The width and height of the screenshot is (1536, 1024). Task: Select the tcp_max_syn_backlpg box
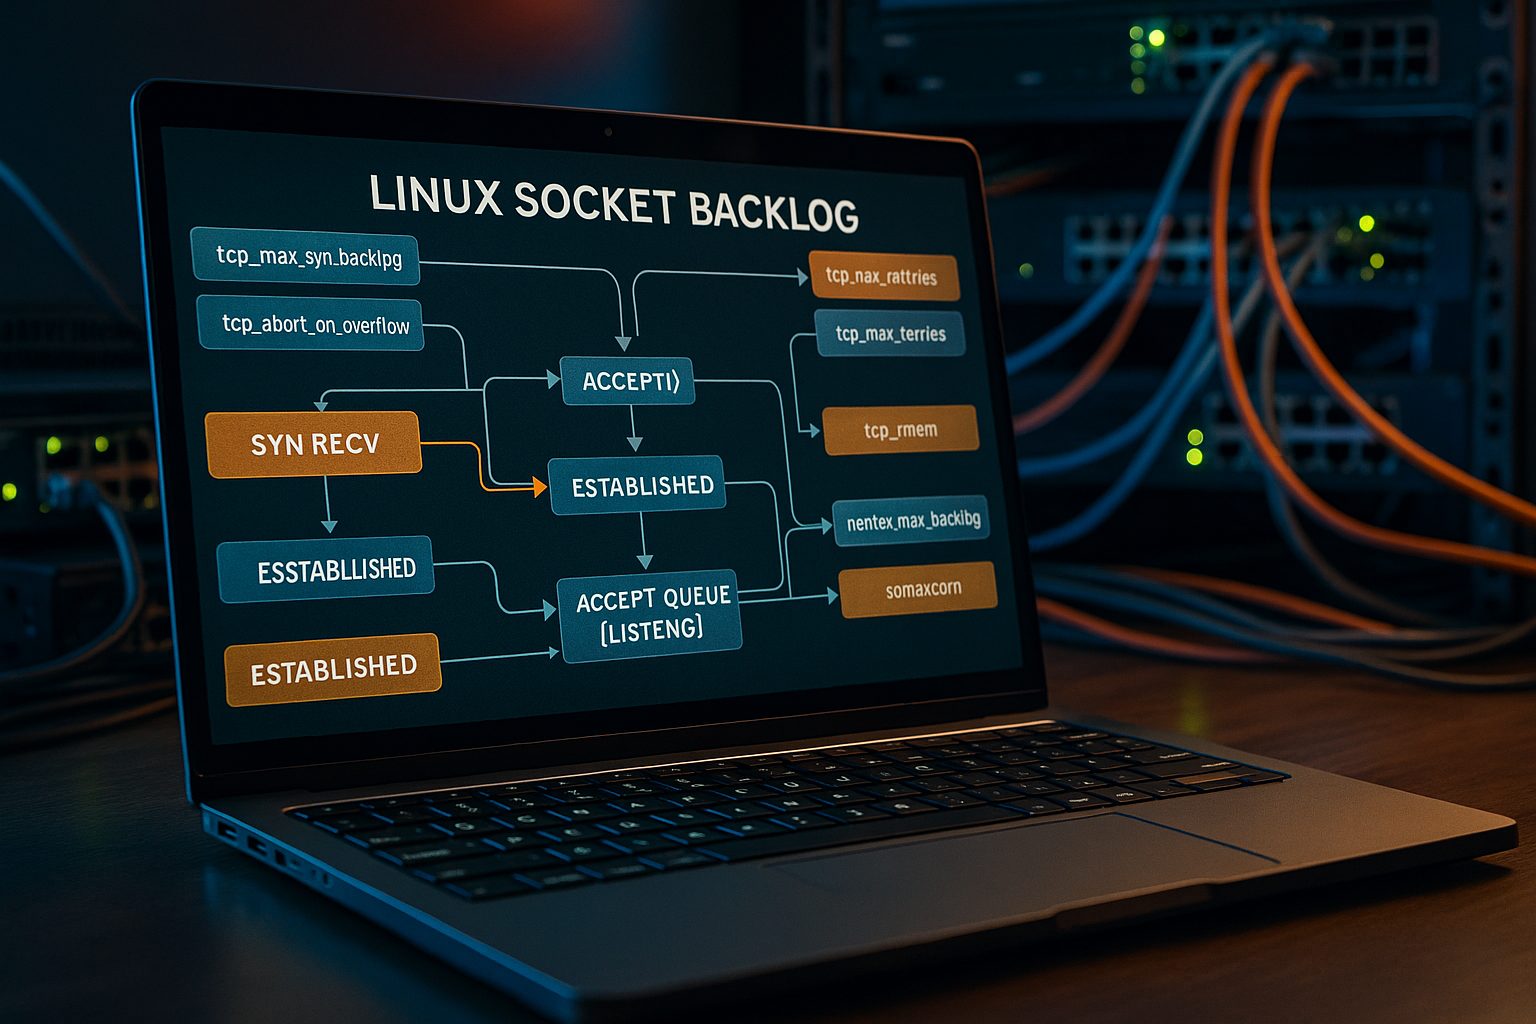click(x=305, y=256)
